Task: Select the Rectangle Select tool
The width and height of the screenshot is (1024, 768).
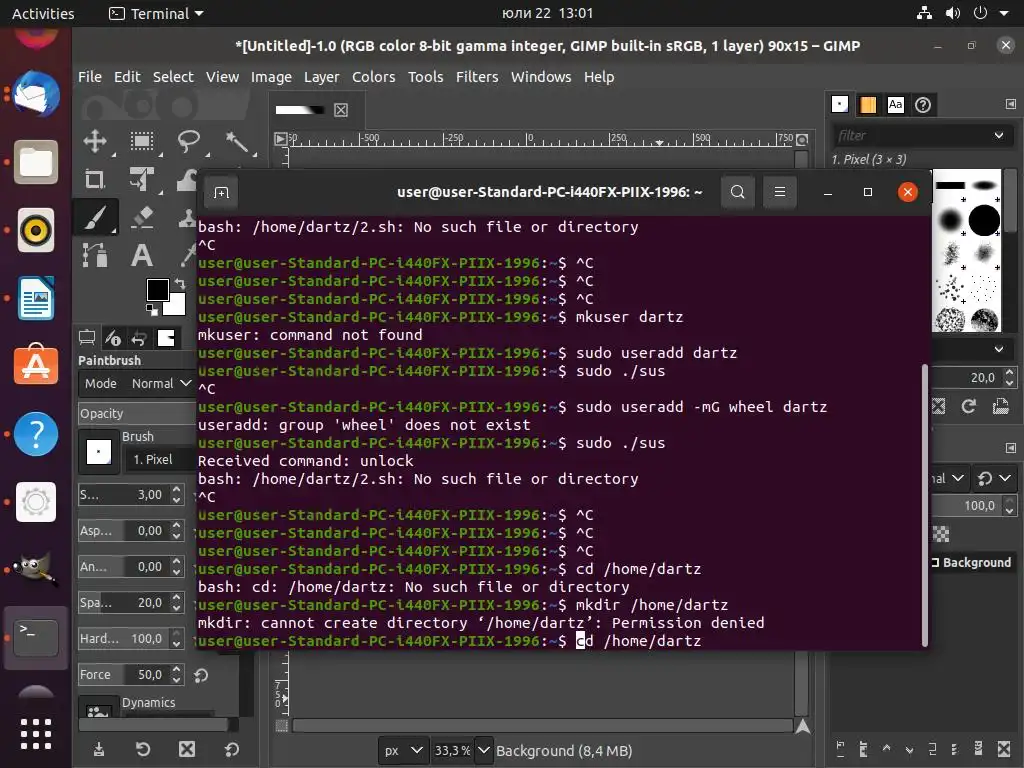Action: [x=142, y=141]
